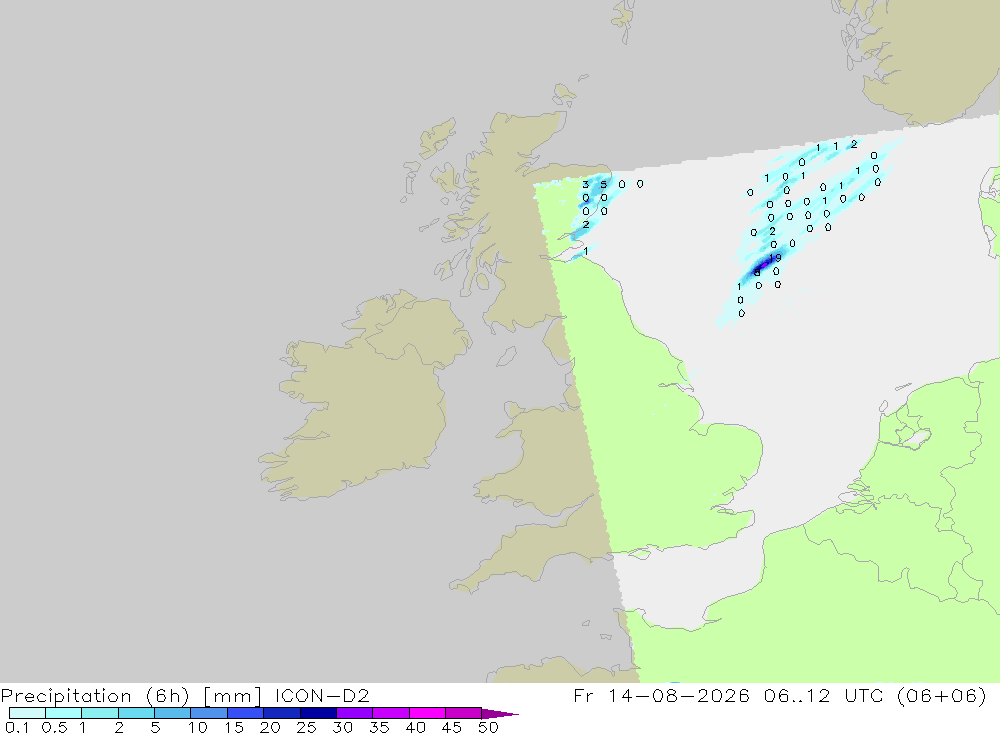Viewport: 1000px width, 733px height.
Task: Select the 5–10 mm legend color
Action: click(172, 713)
